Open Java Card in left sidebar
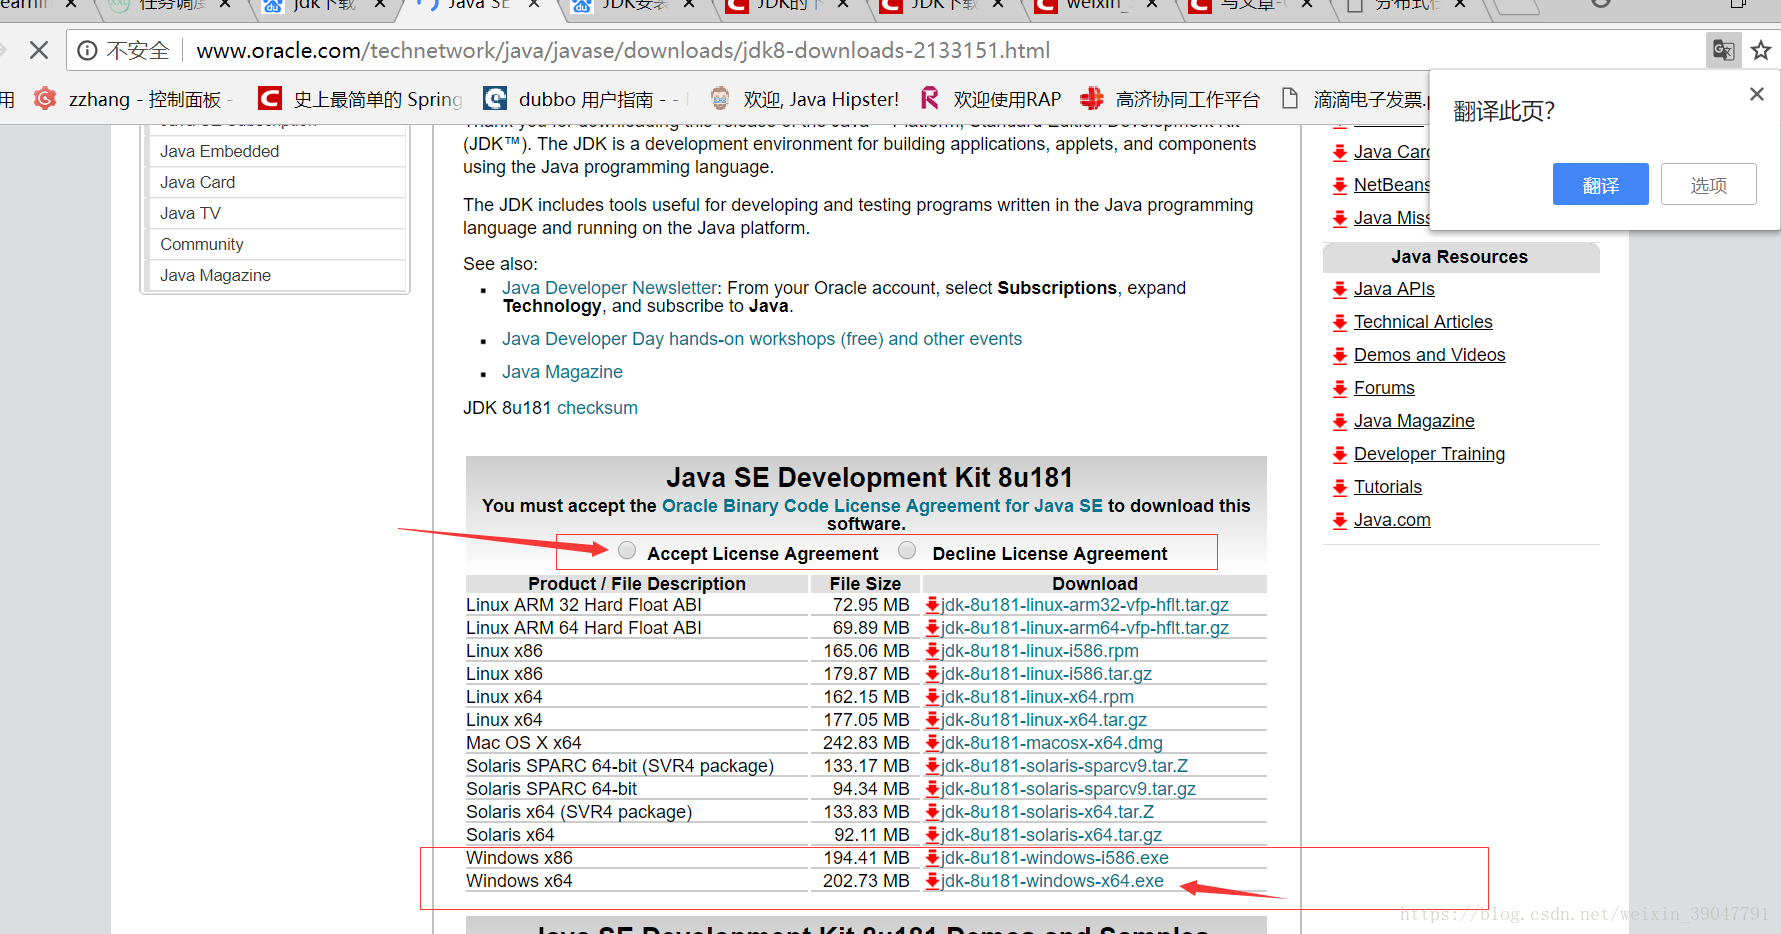The width and height of the screenshot is (1781, 934). [198, 182]
